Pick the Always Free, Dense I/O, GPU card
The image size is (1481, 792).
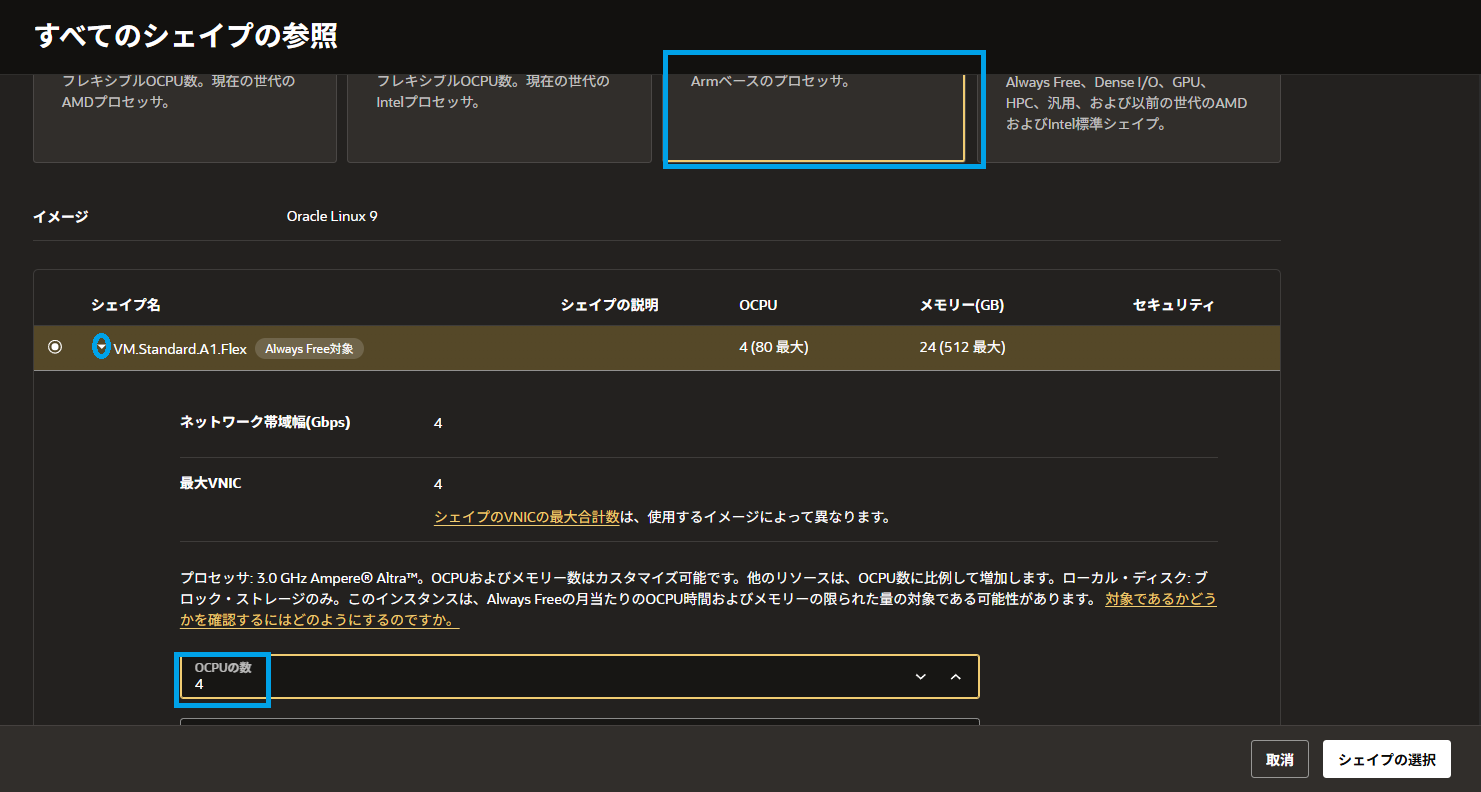[x=1130, y=115]
